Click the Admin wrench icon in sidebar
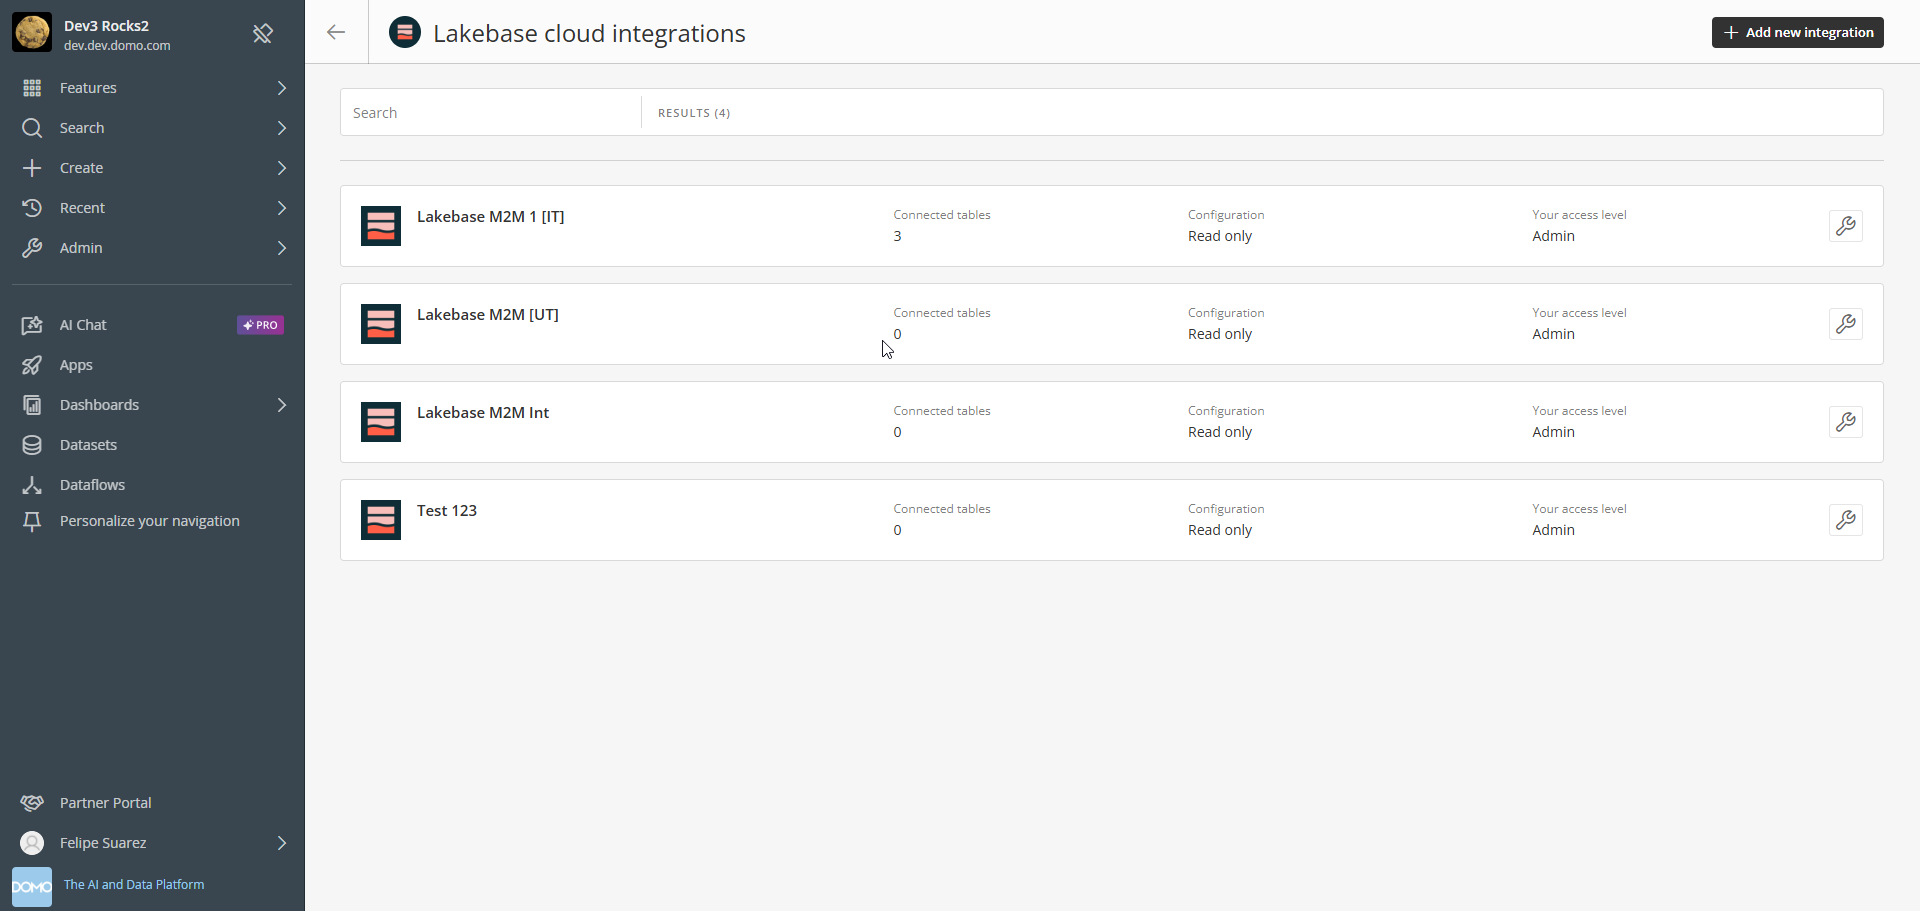This screenshot has height=911, width=1920. (x=32, y=248)
